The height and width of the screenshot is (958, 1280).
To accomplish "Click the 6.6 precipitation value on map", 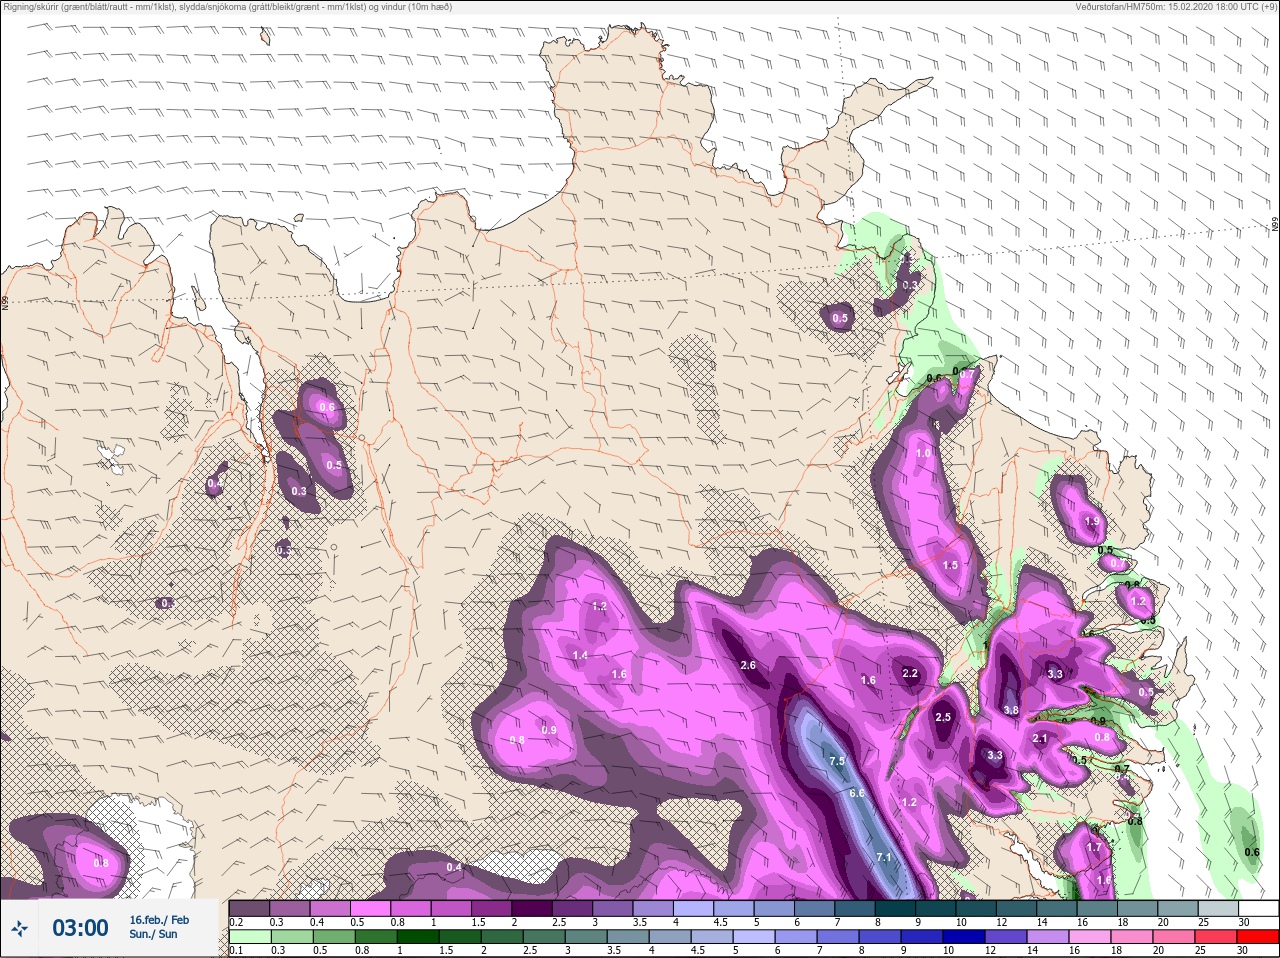I will coord(857,793).
